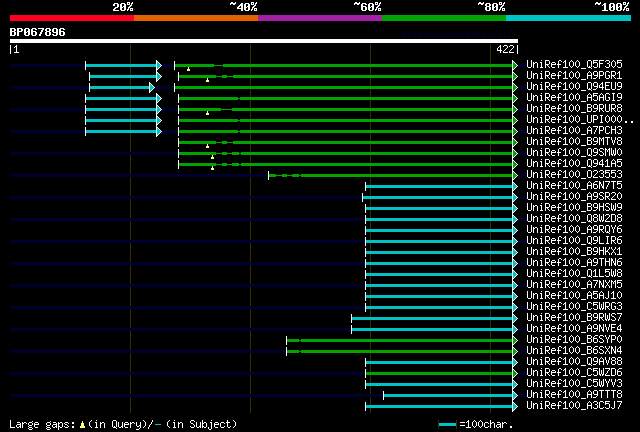The width and height of the screenshot is (640, 432).
Task: Click the yellow gap marker under Q5F305 bar
Action: pyautogui.click(x=188, y=69)
